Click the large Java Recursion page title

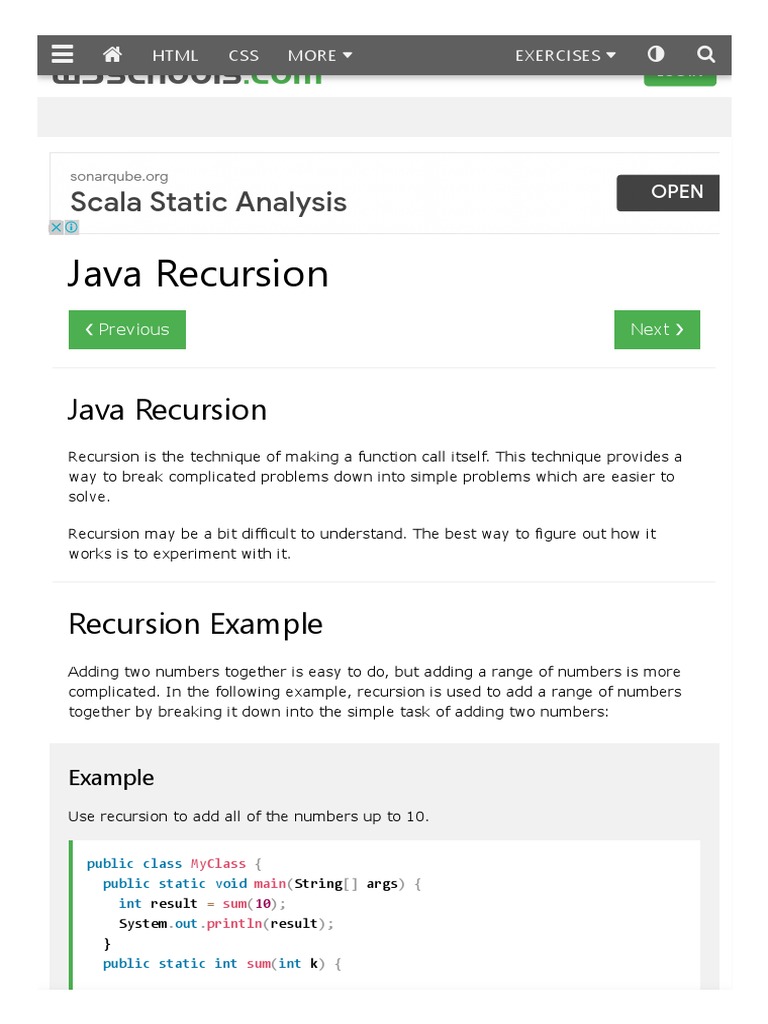point(198,274)
